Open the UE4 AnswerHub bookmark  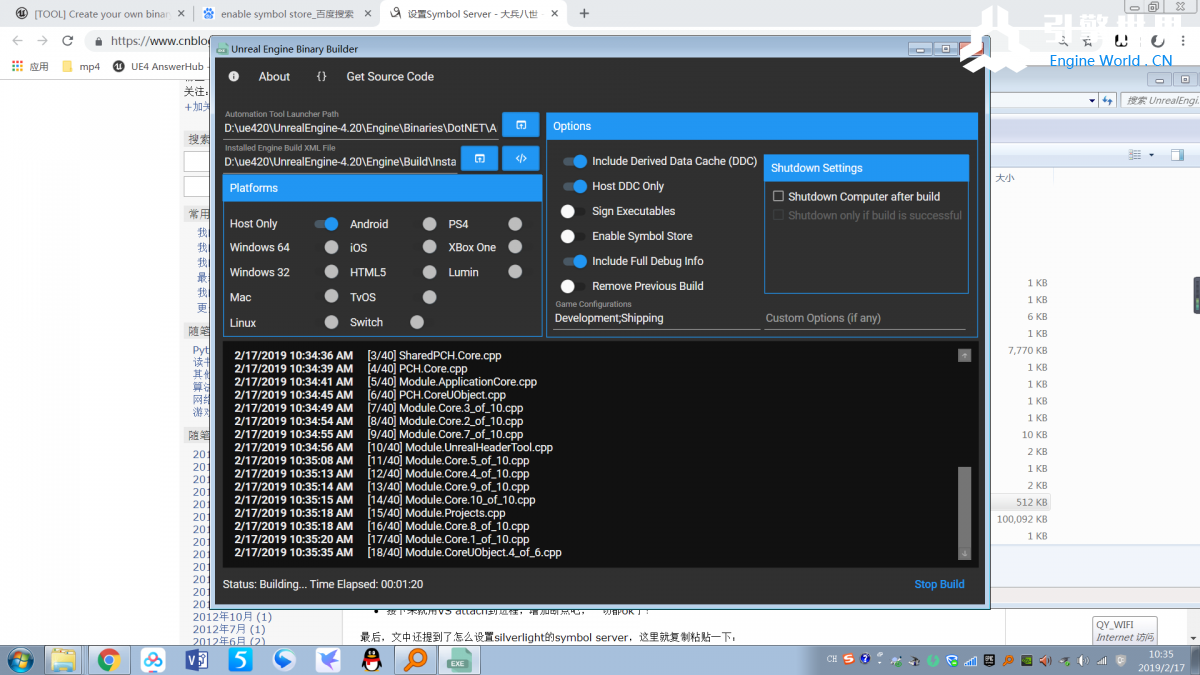(160, 67)
